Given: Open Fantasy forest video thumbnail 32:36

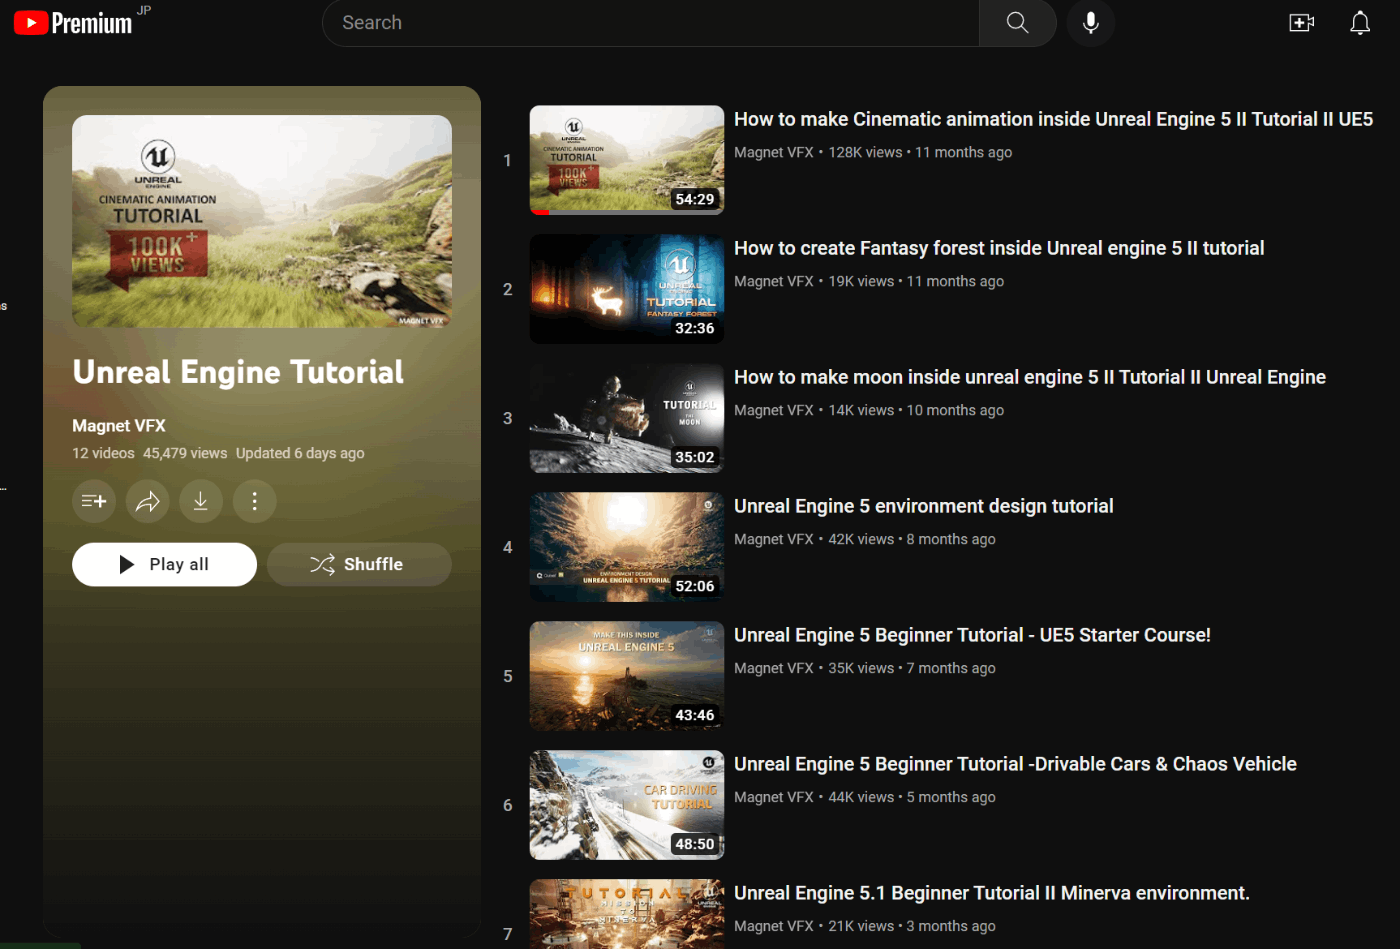Looking at the screenshot, I should [x=627, y=289].
